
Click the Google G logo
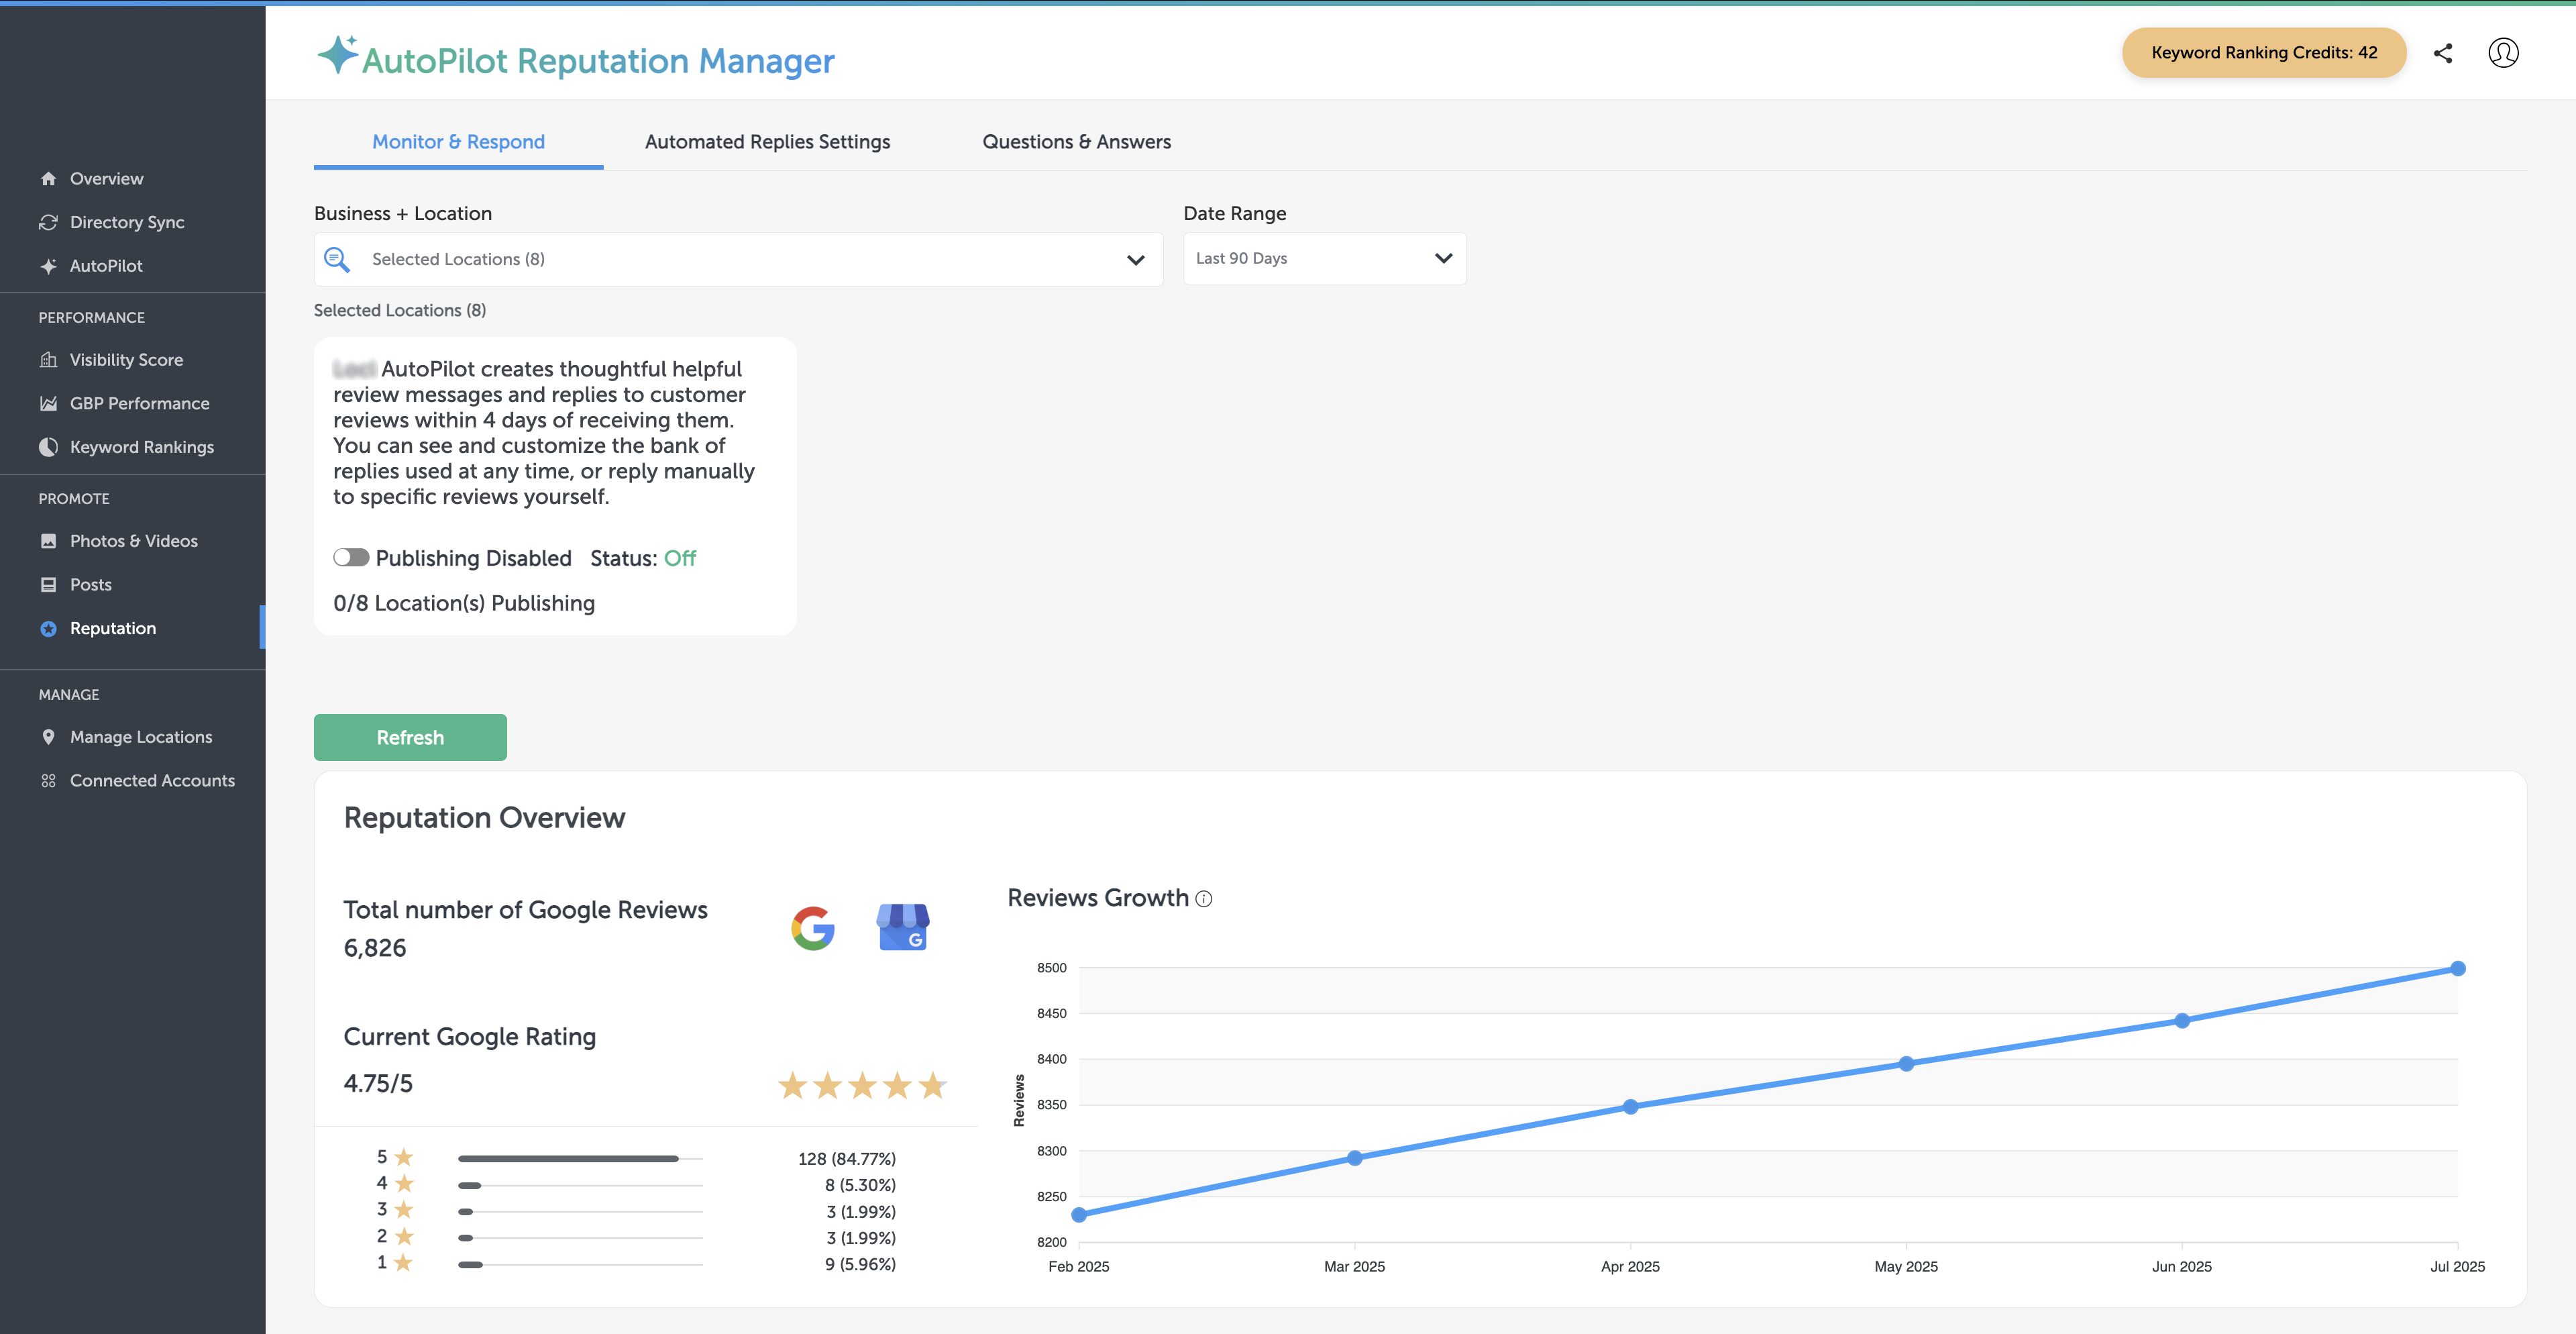pos(813,929)
